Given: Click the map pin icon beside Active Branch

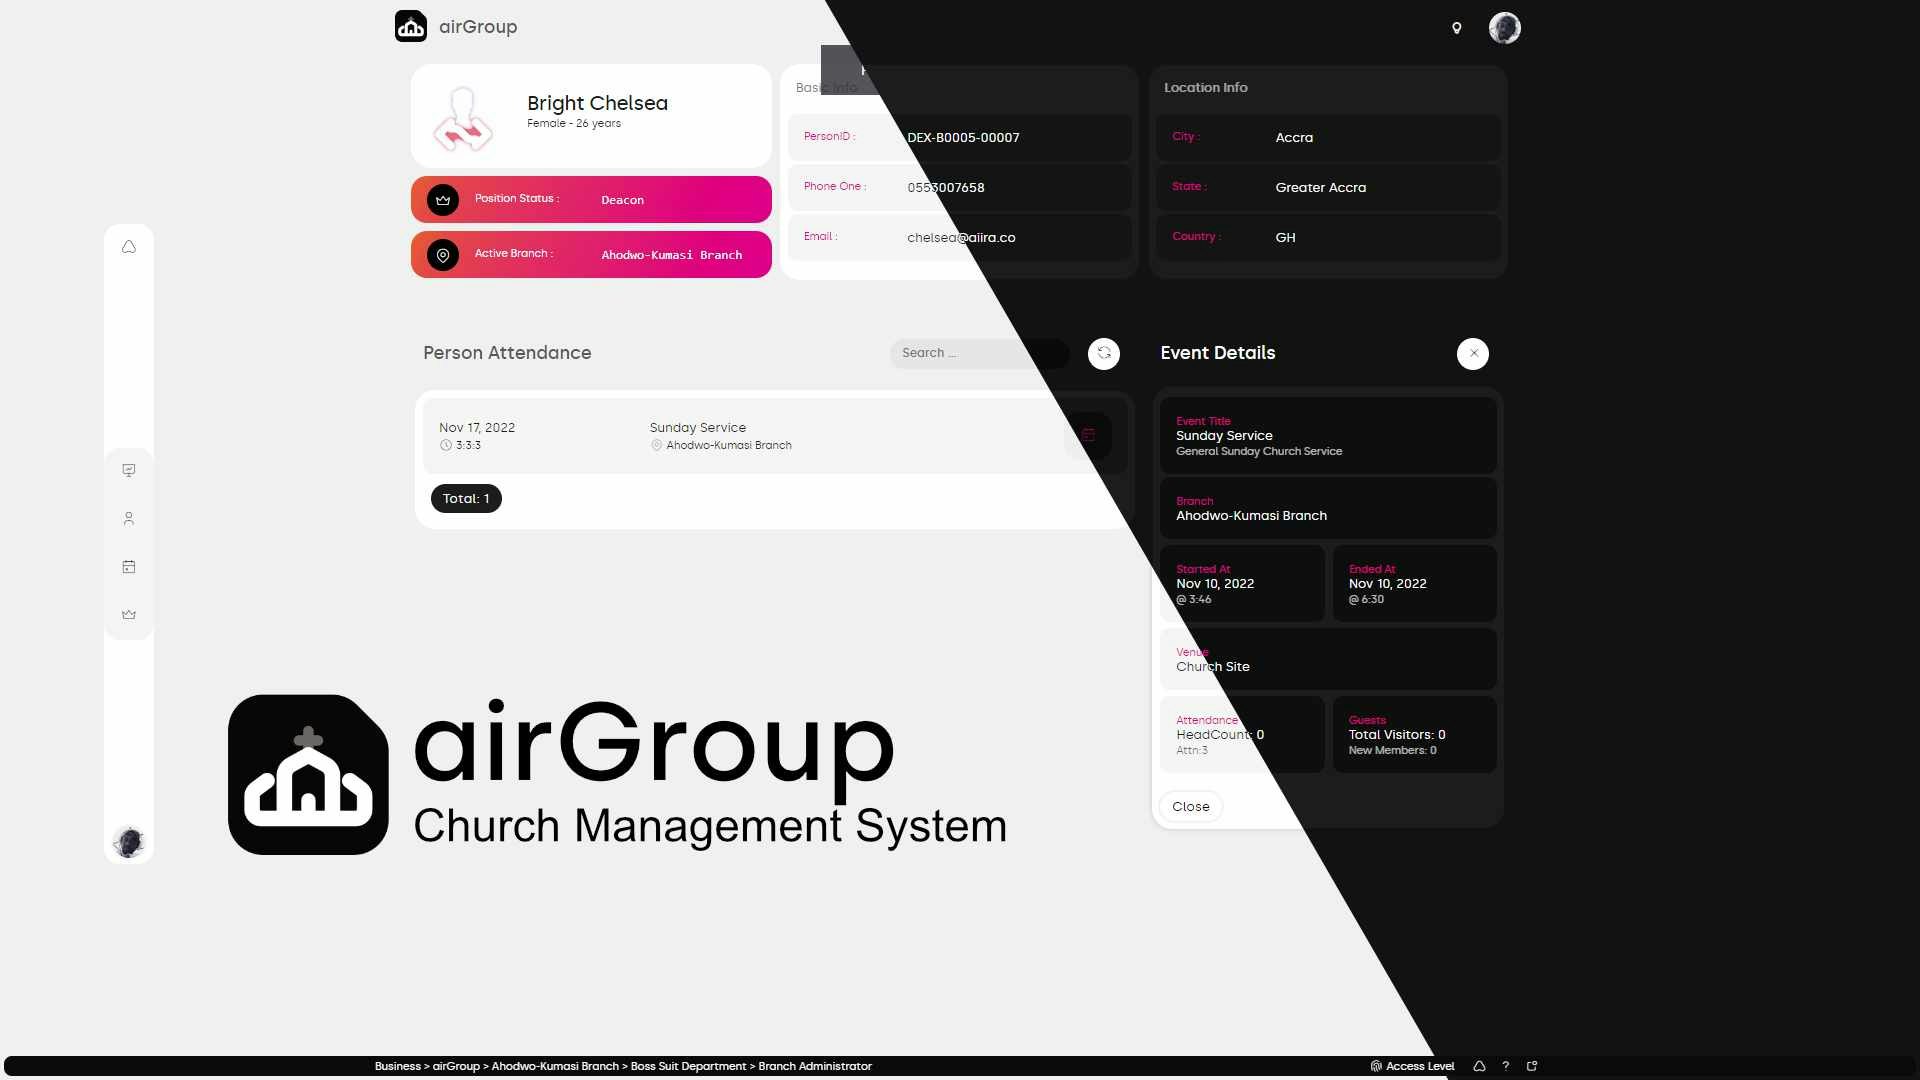Looking at the screenshot, I should tap(443, 255).
